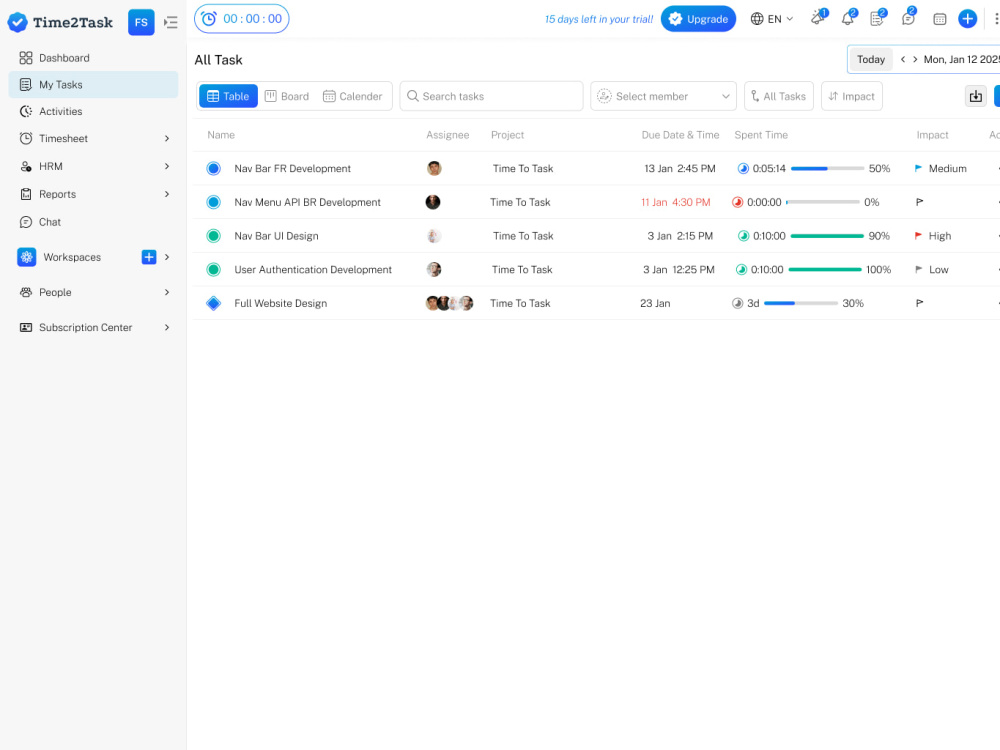
Task: Expand the People sidebar chevron
Action: (167, 292)
